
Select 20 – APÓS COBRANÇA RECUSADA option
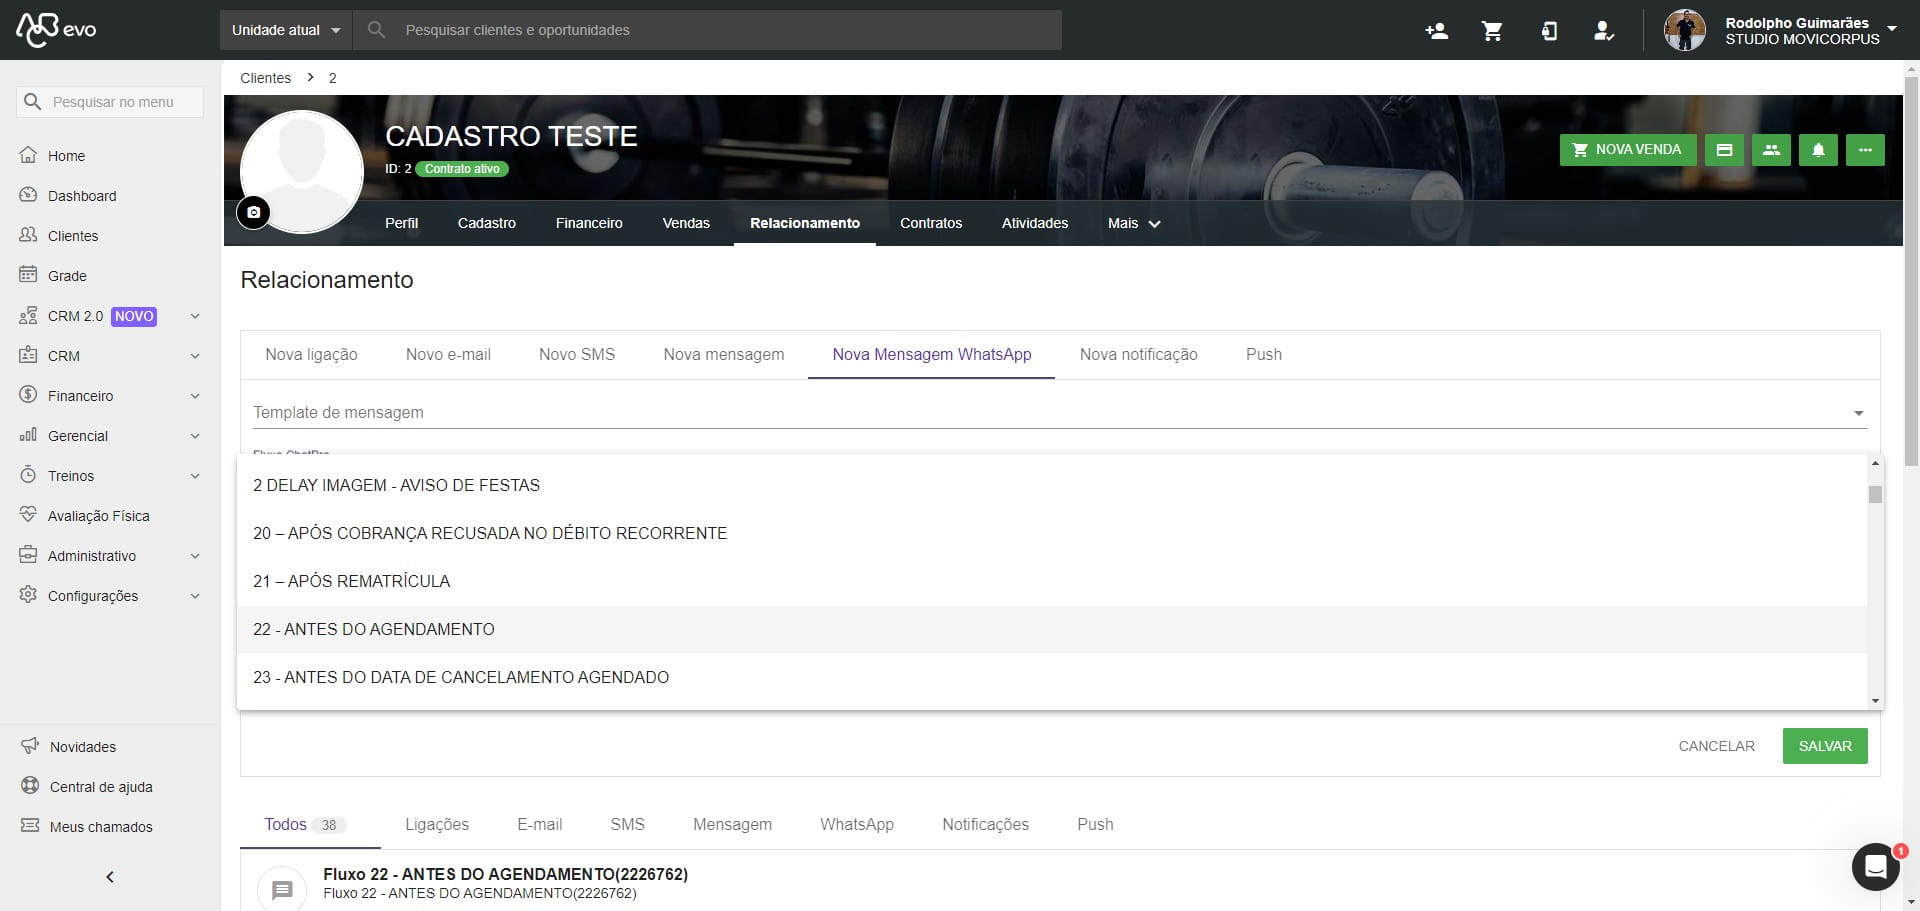click(x=1052, y=533)
